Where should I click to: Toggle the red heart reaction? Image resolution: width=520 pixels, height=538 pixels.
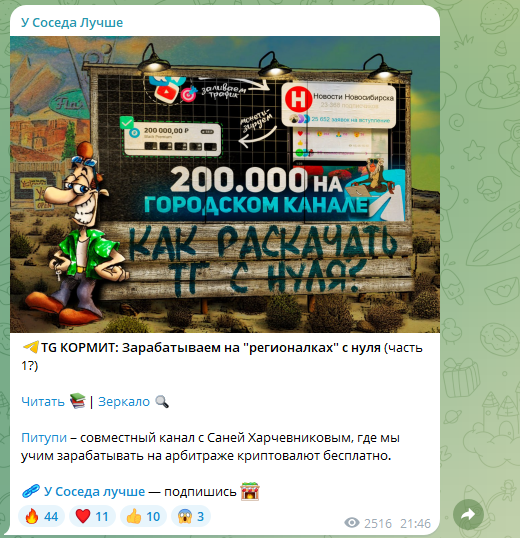coord(92,516)
